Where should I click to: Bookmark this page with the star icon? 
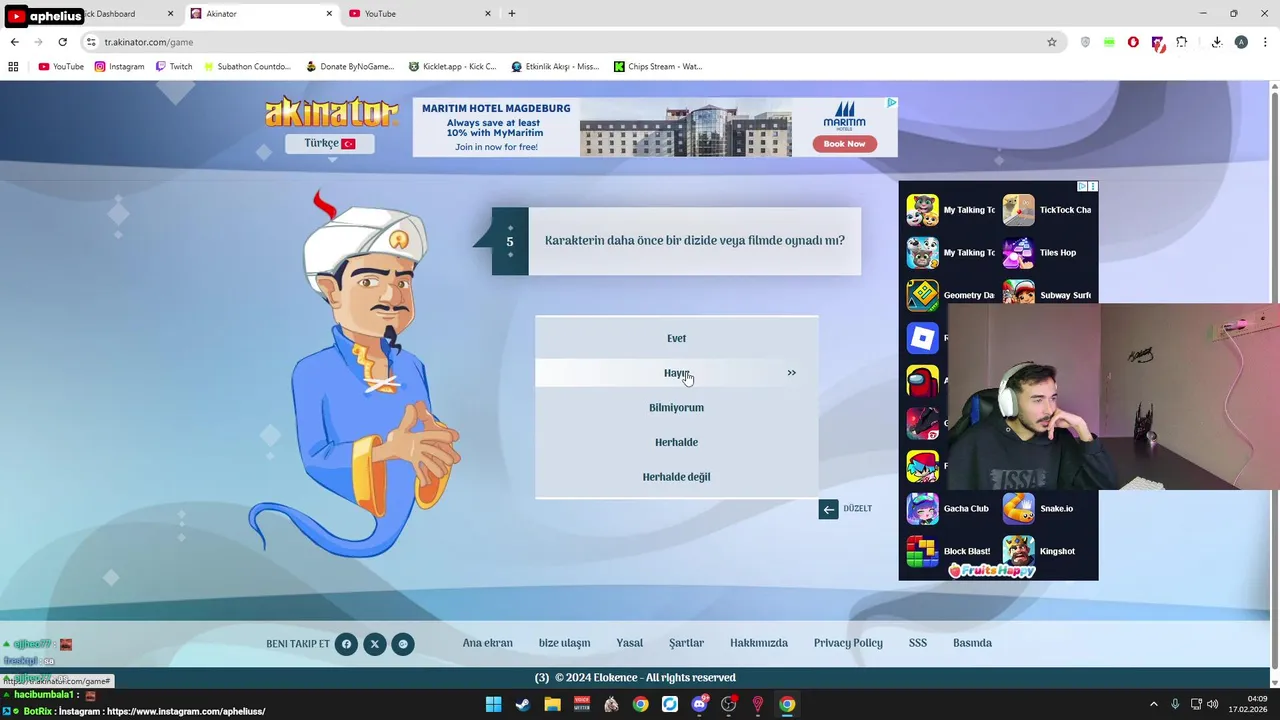click(1051, 42)
